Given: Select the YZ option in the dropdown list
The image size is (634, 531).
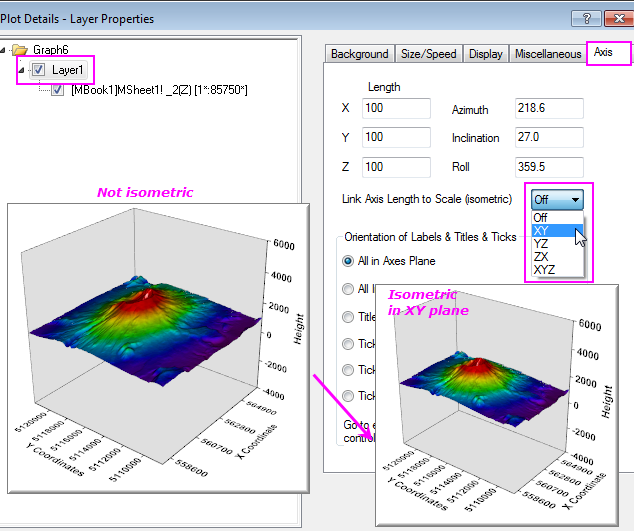Looking at the screenshot, I should click(541, 243).
